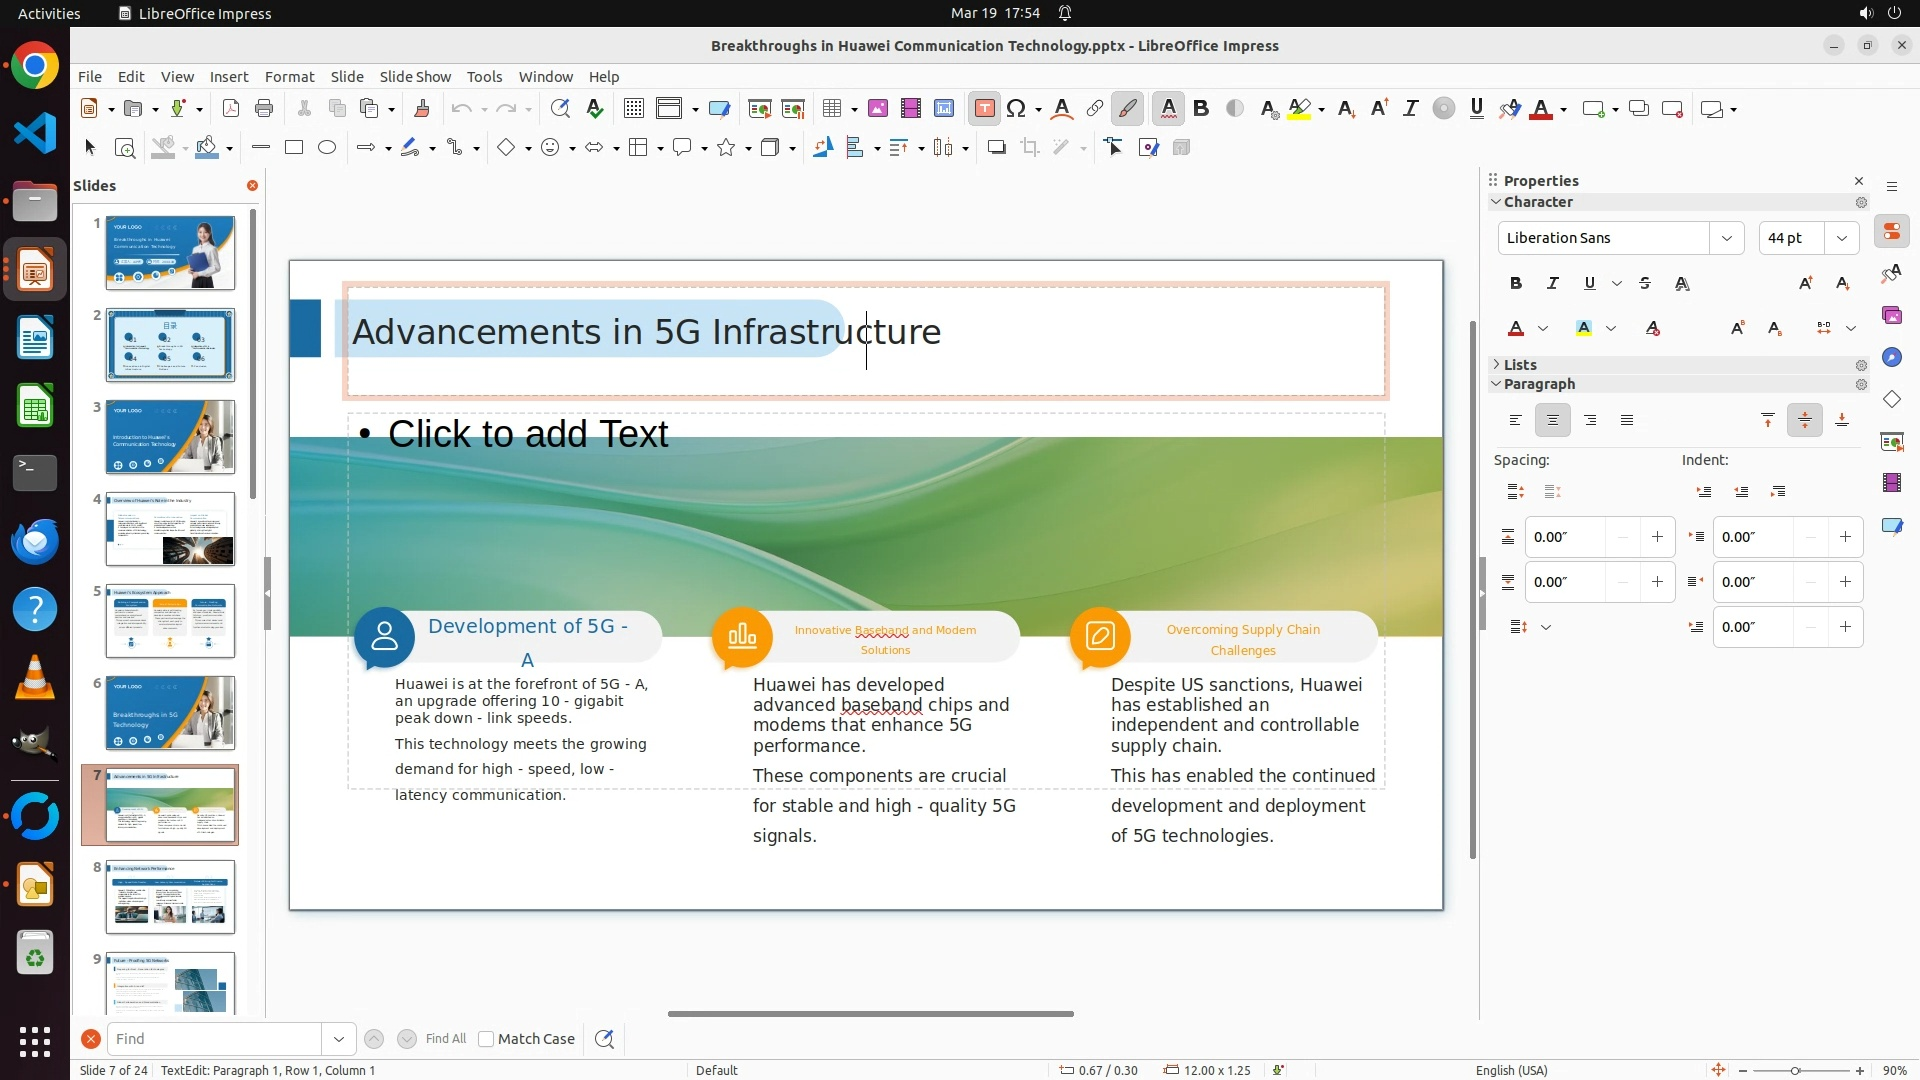The width and height of the screenshot is (1920, 1080).
Task: Click the Print icon in toolbar
Action: tap(264, 109)
